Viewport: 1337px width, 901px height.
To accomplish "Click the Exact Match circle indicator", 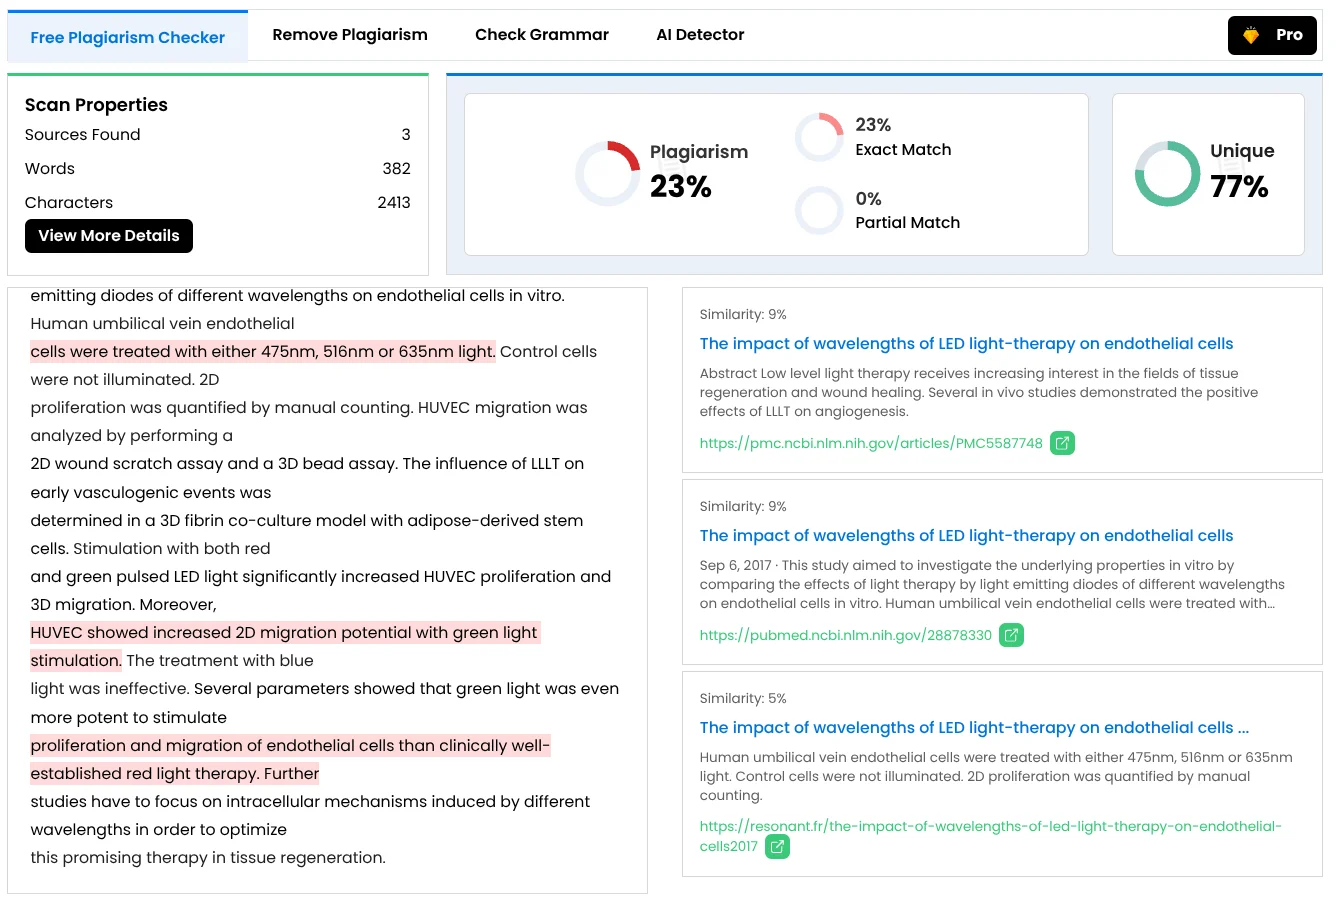I will point(819,137).
